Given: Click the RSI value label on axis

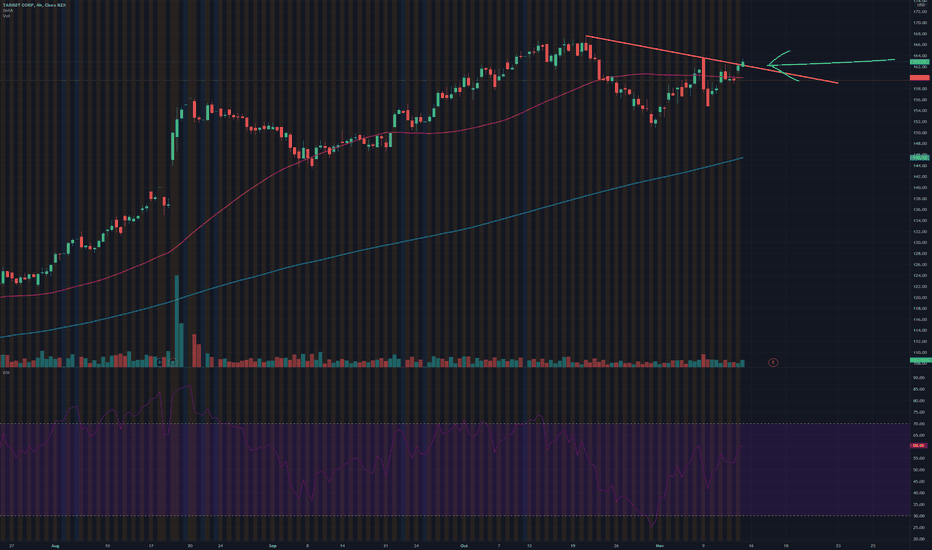Looking at the screenshot, I should 918,445.
